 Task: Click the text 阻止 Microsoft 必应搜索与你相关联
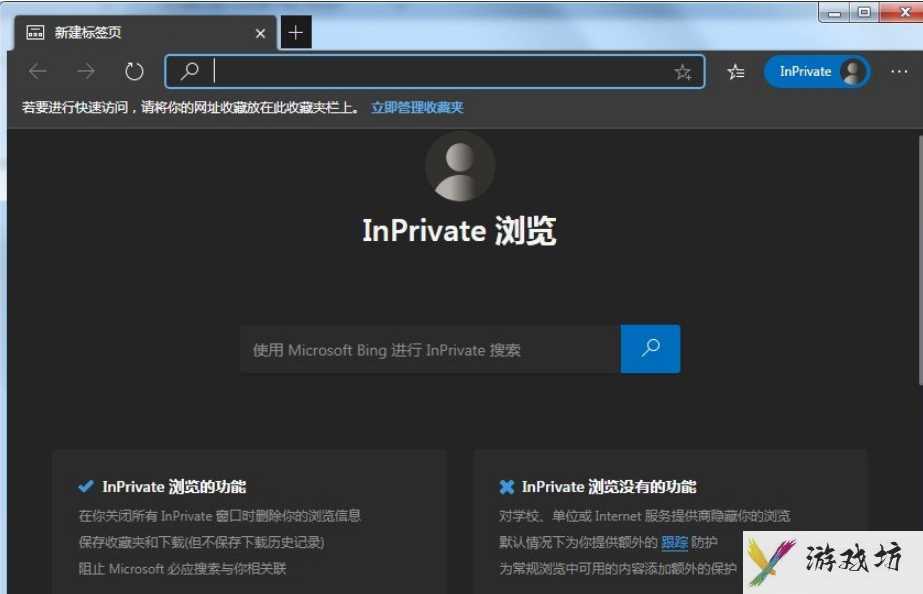coord(182,569)
